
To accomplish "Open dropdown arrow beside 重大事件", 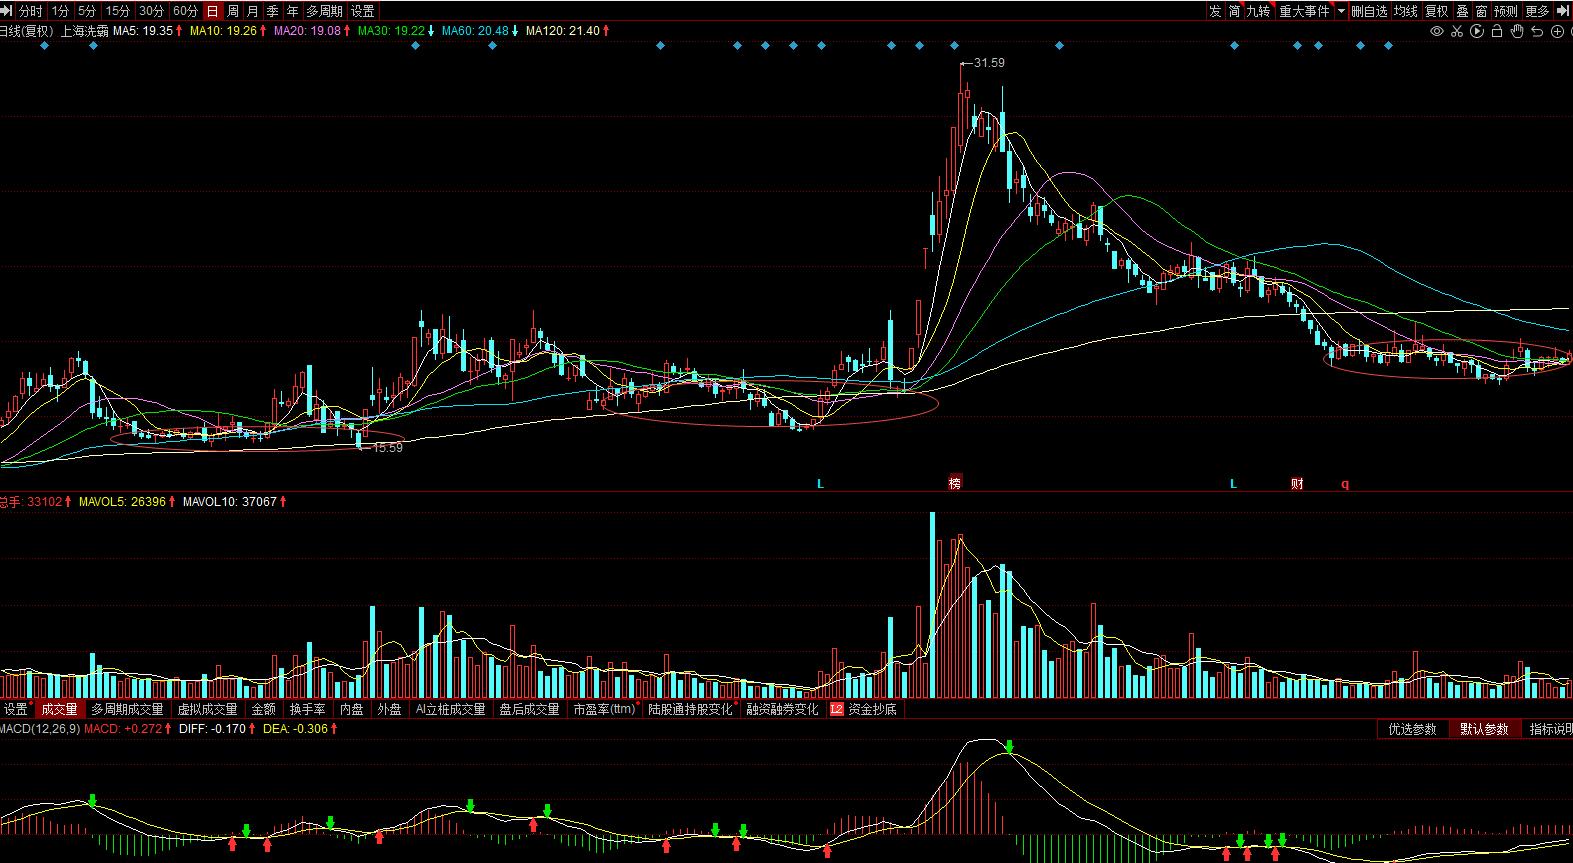I will pyautogui.click(x=1341, y=11).
